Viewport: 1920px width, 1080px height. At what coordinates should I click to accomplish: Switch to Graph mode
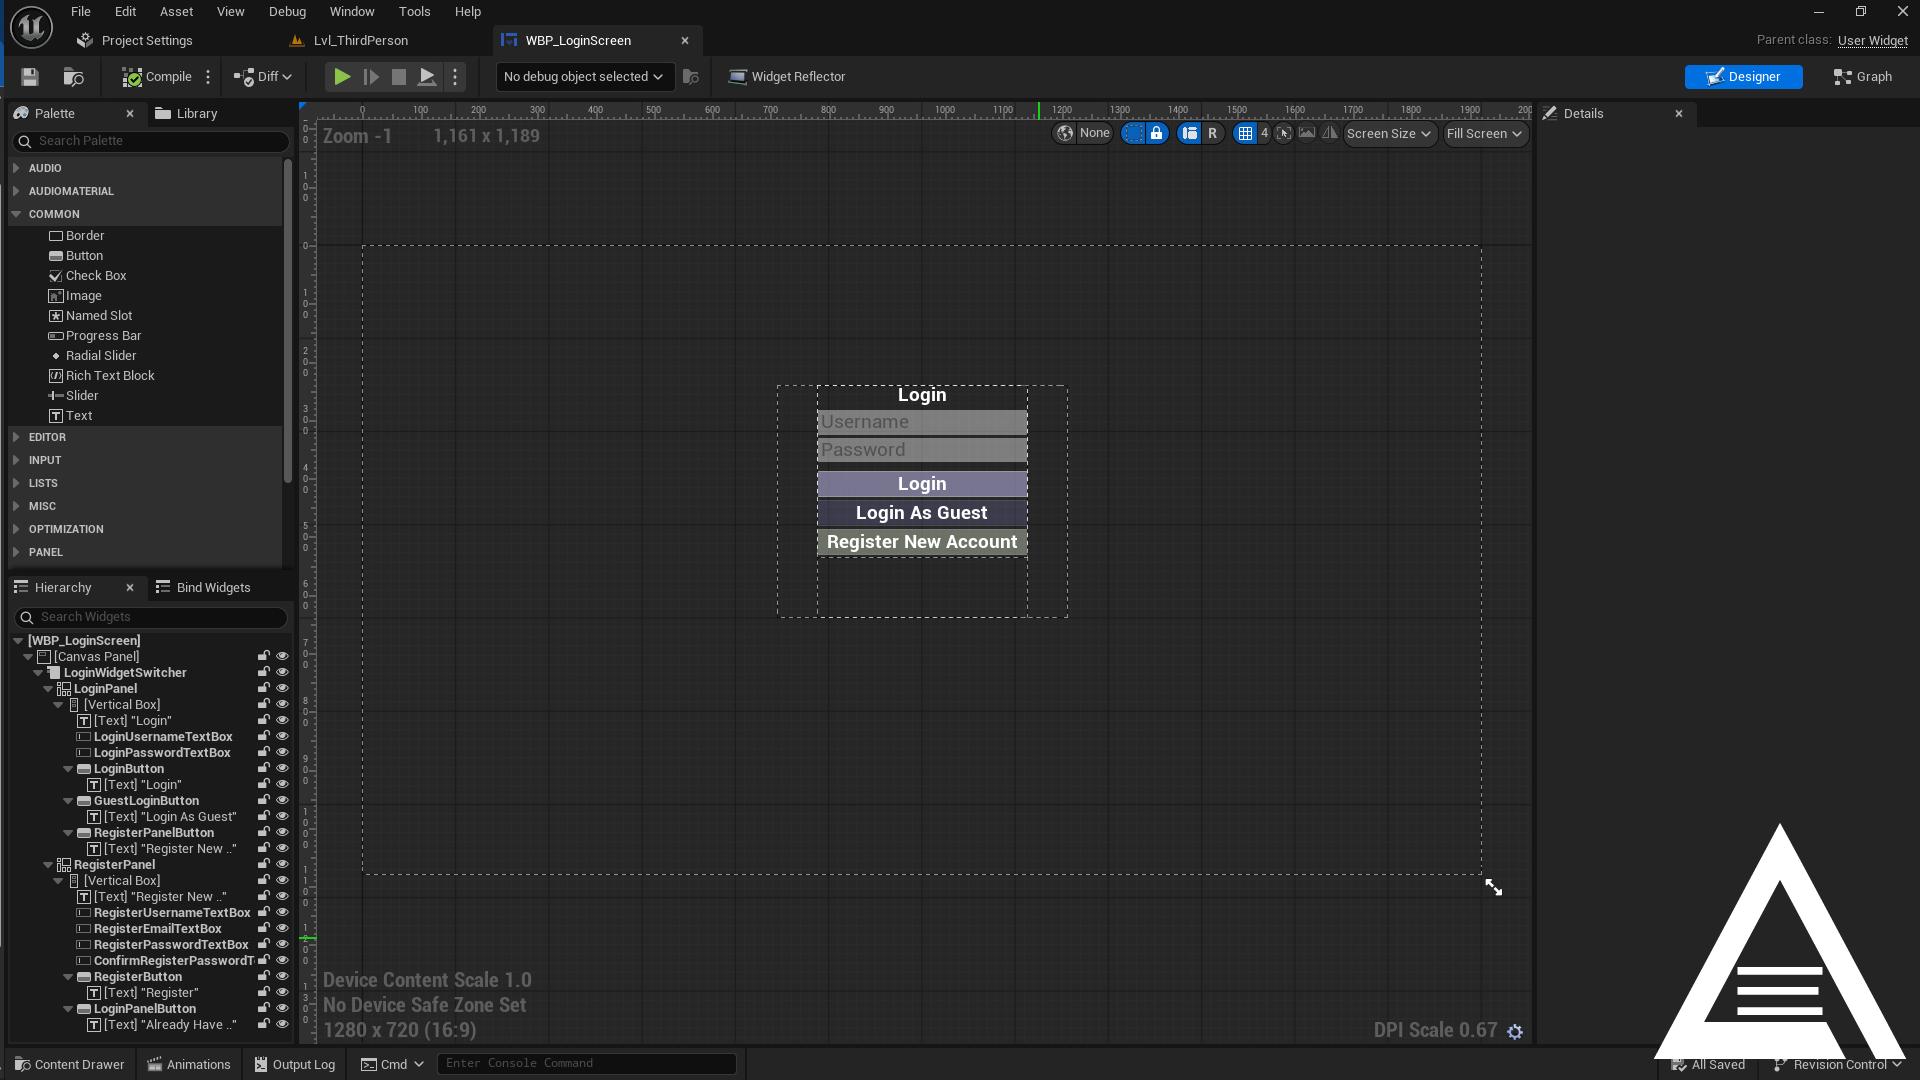tap(1863, 77)
